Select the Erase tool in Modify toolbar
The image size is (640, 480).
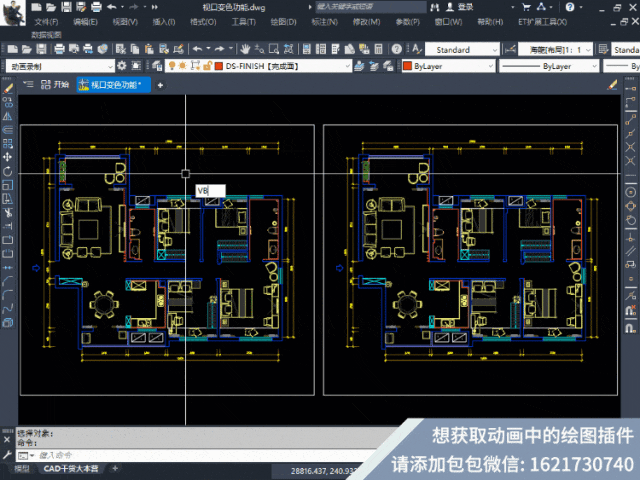tap(8, 89)
